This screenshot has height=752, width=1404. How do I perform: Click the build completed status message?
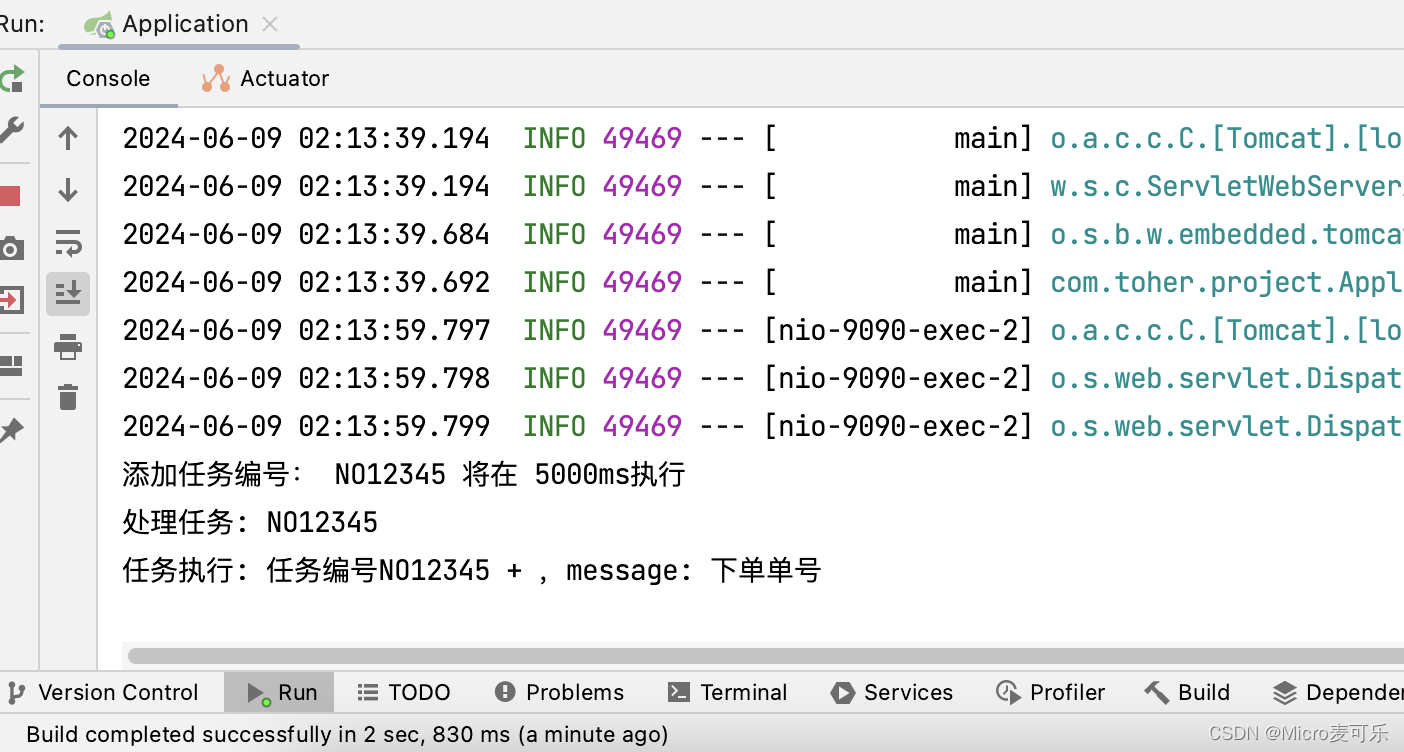point(347,735)
